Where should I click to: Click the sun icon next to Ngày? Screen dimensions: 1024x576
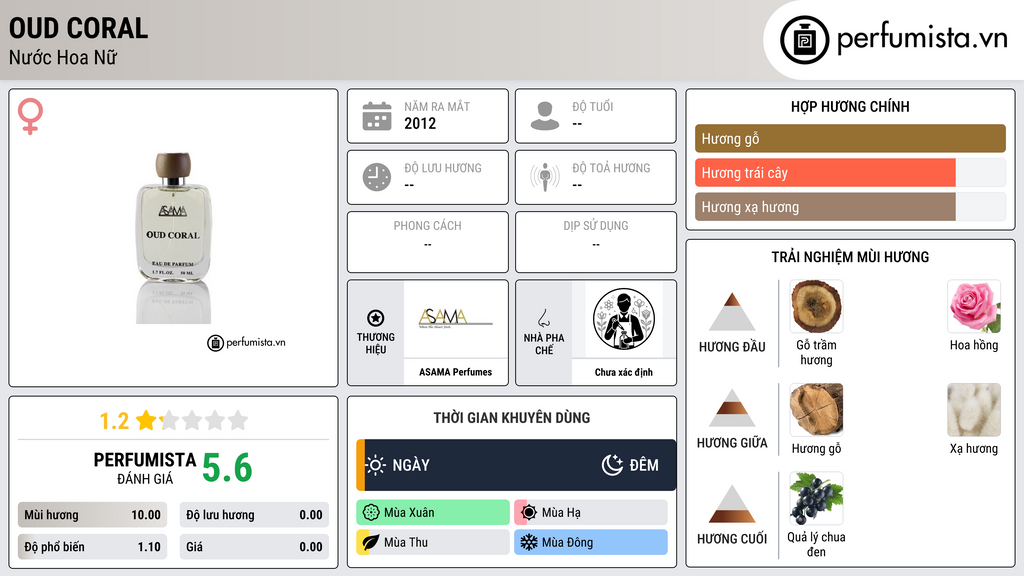pyautogui.click(x=376, y=465)
